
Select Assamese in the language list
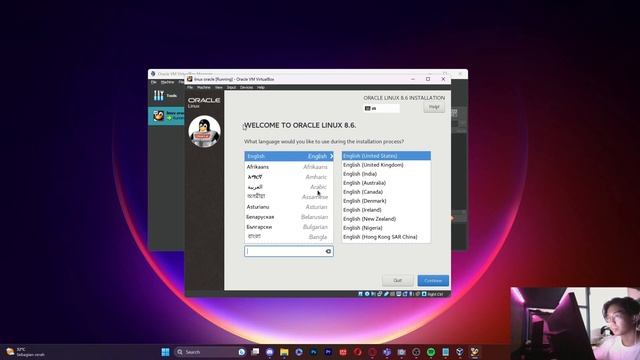pyautogui.click(x=289, y=197)
